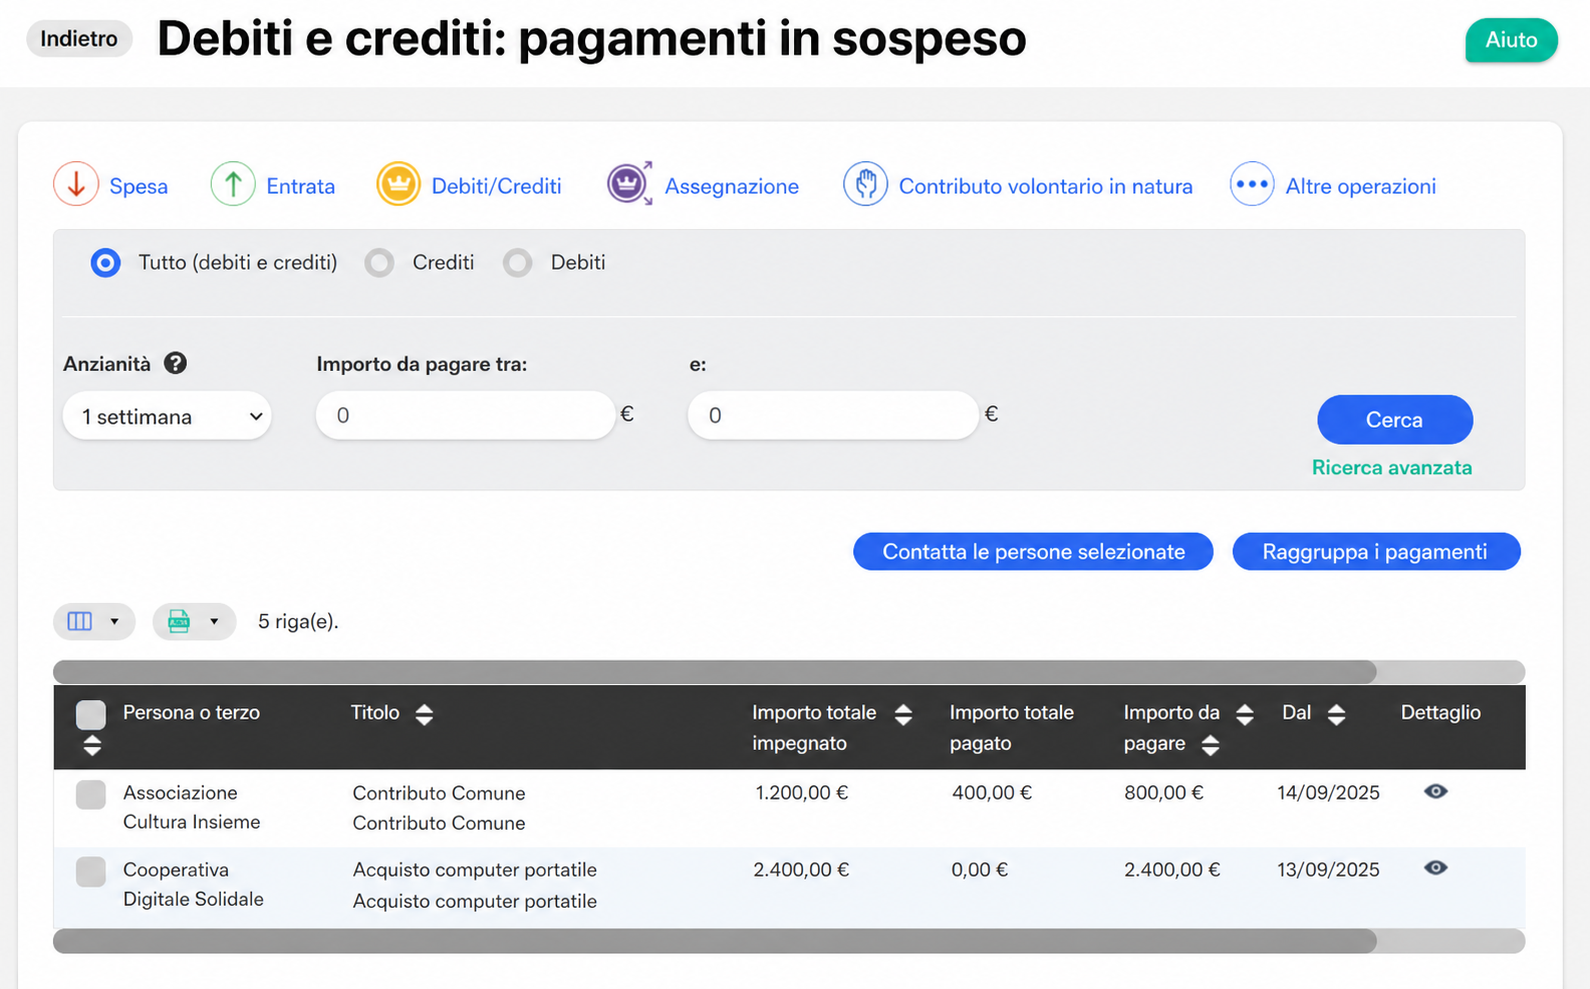The height and width of the screenshot is (989, 1590).
Task: Sort by Titolo column arrows
Action: click(424, 714)
